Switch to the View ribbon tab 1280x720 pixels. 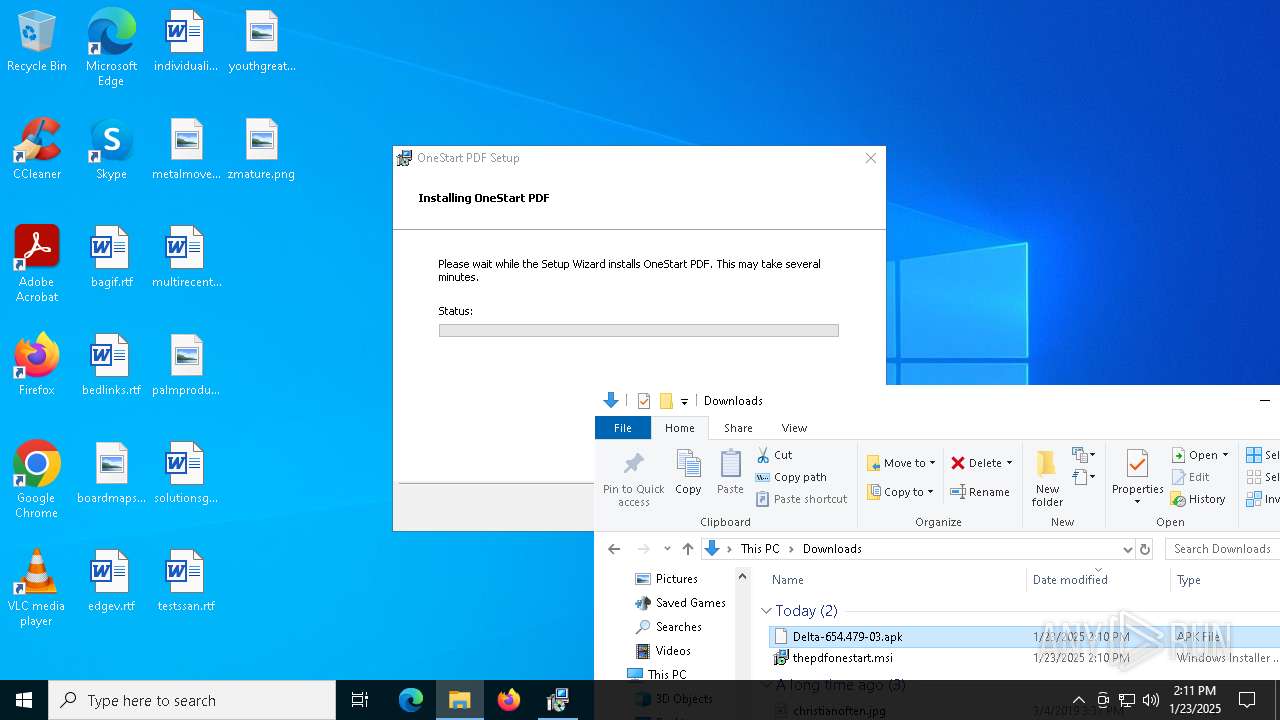[794, 428]
